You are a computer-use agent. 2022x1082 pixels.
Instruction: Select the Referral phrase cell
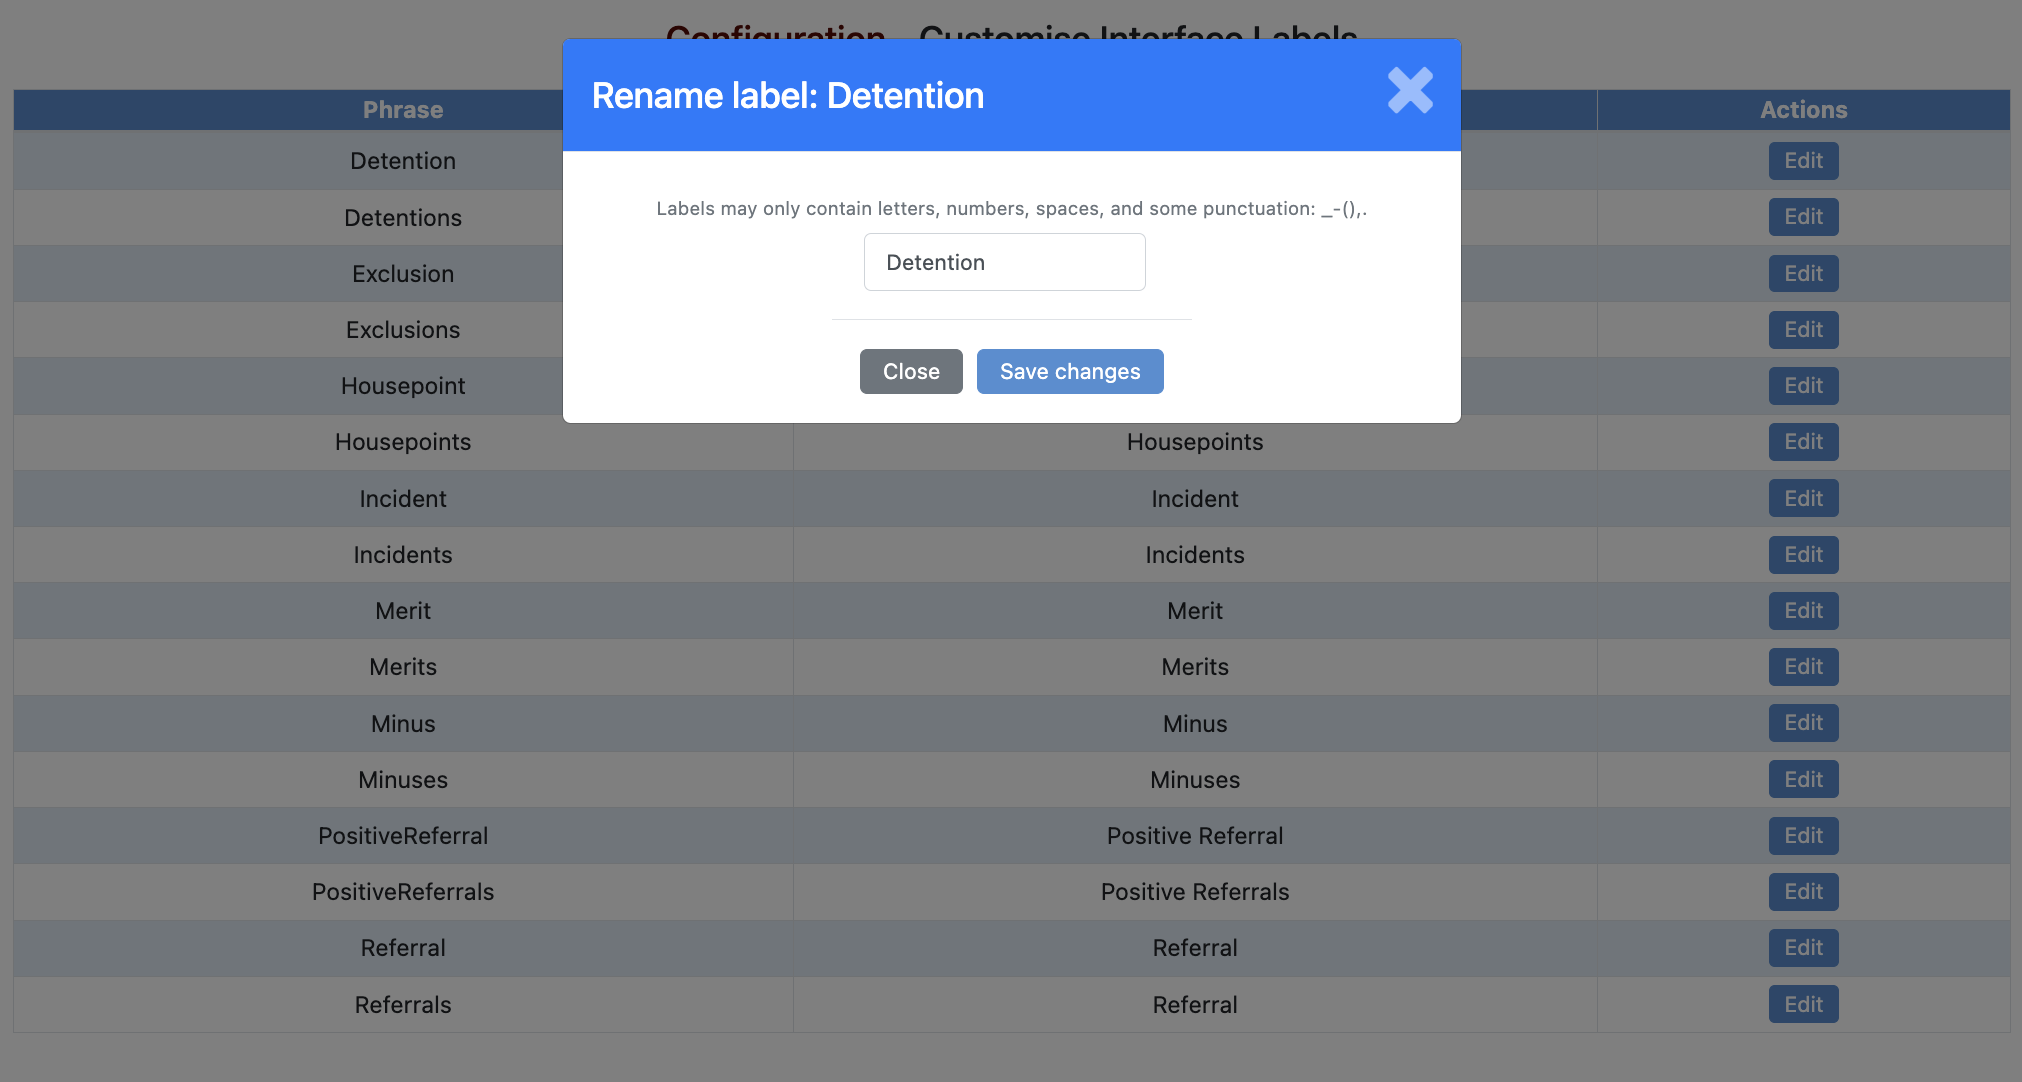(403, 948)
